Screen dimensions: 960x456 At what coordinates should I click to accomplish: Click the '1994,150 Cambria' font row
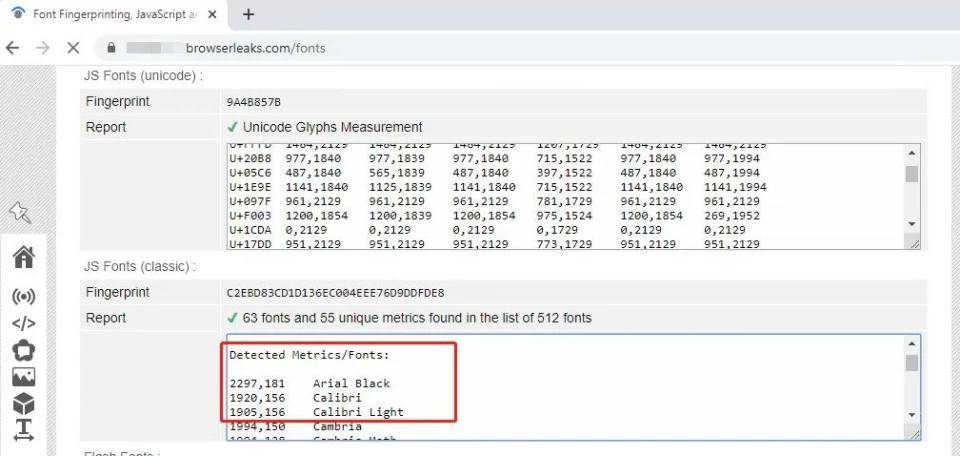(x=296, y=427)
